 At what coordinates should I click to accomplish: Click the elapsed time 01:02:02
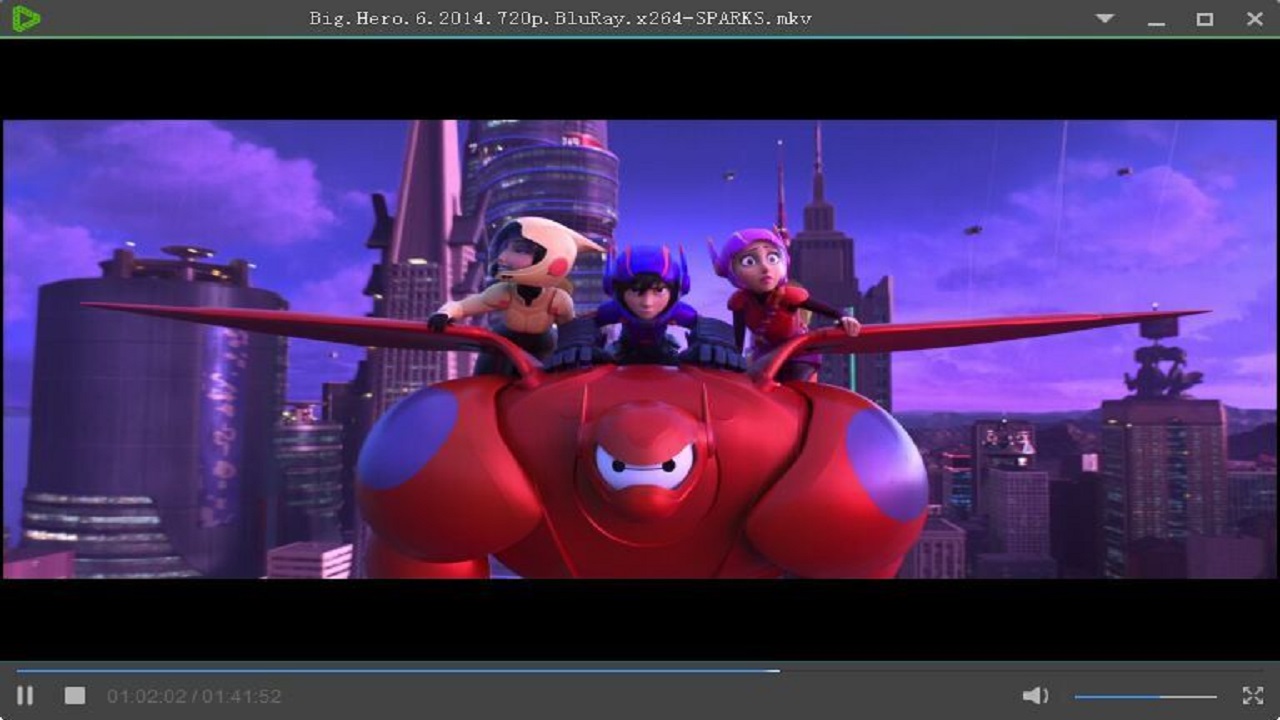pos(147,696)
